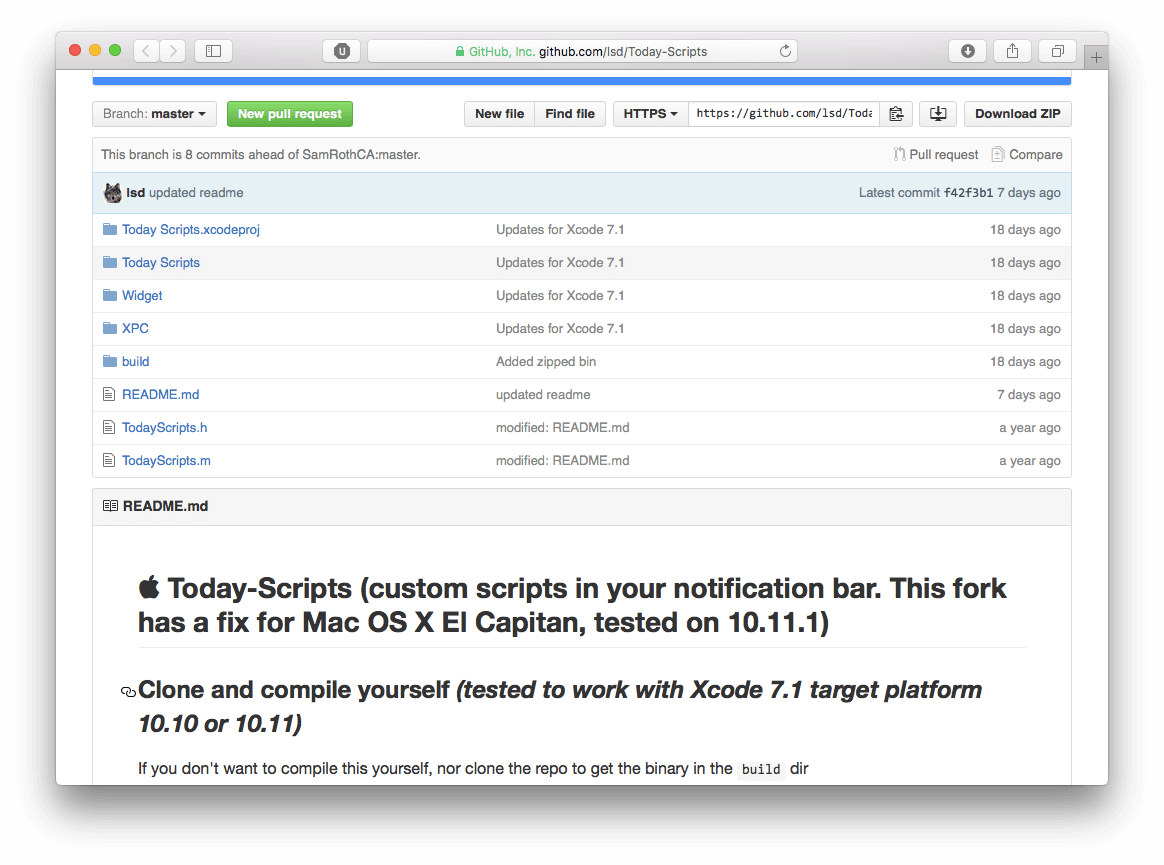Click file icon beside TodayScripts.h
Viewport: 1164px width, 865px height.
click(109, 427)
